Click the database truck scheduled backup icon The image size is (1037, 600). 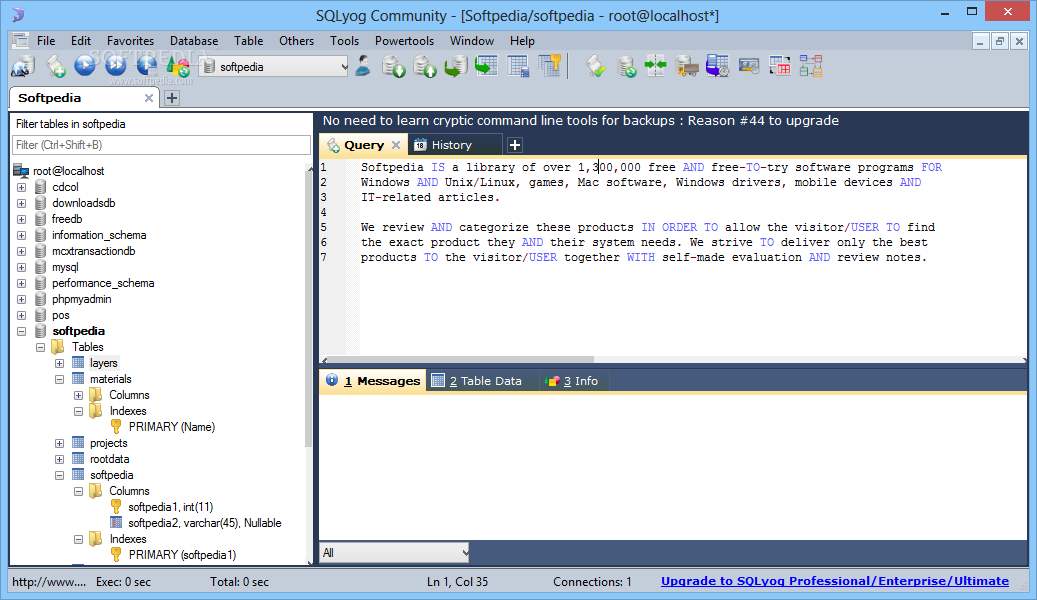(x=686, y=66)
